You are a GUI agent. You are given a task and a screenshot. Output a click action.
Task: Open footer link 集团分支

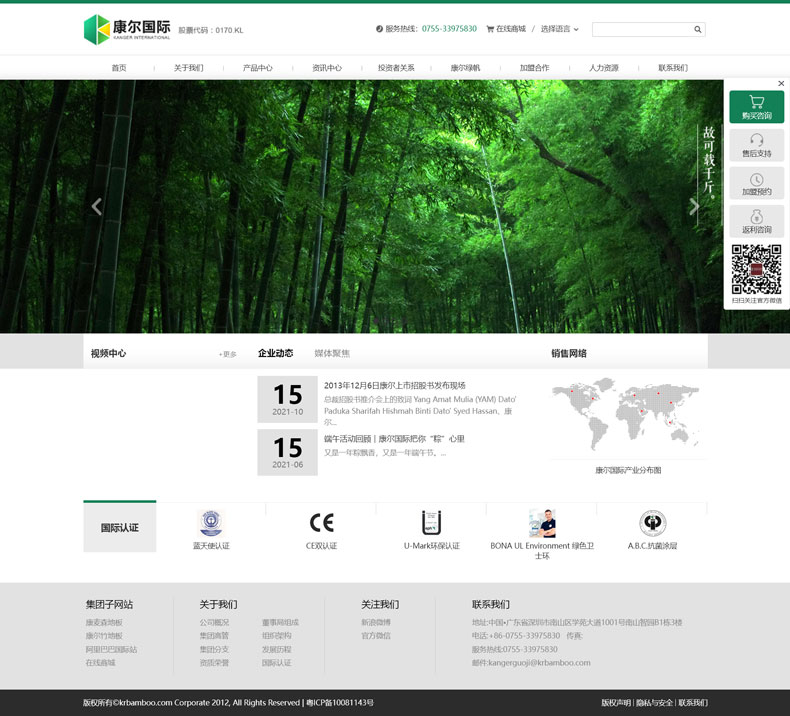point(214,649)
